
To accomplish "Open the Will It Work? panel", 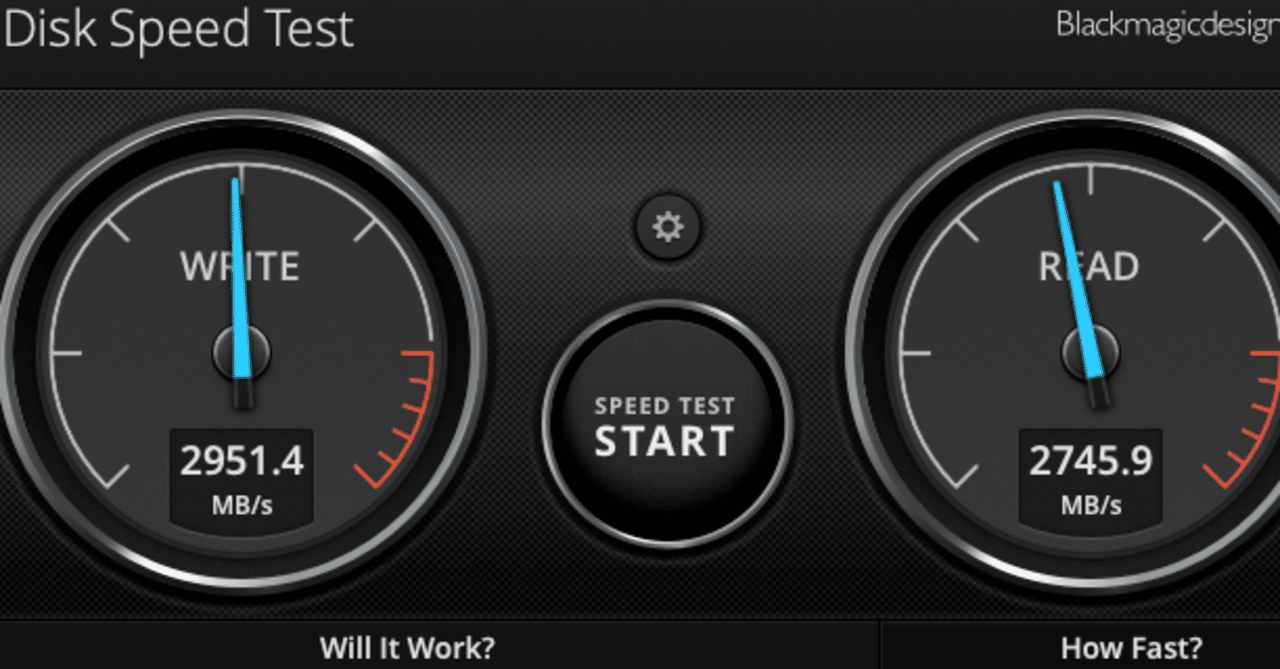I will pyautogui.click(x=407, y=647).
